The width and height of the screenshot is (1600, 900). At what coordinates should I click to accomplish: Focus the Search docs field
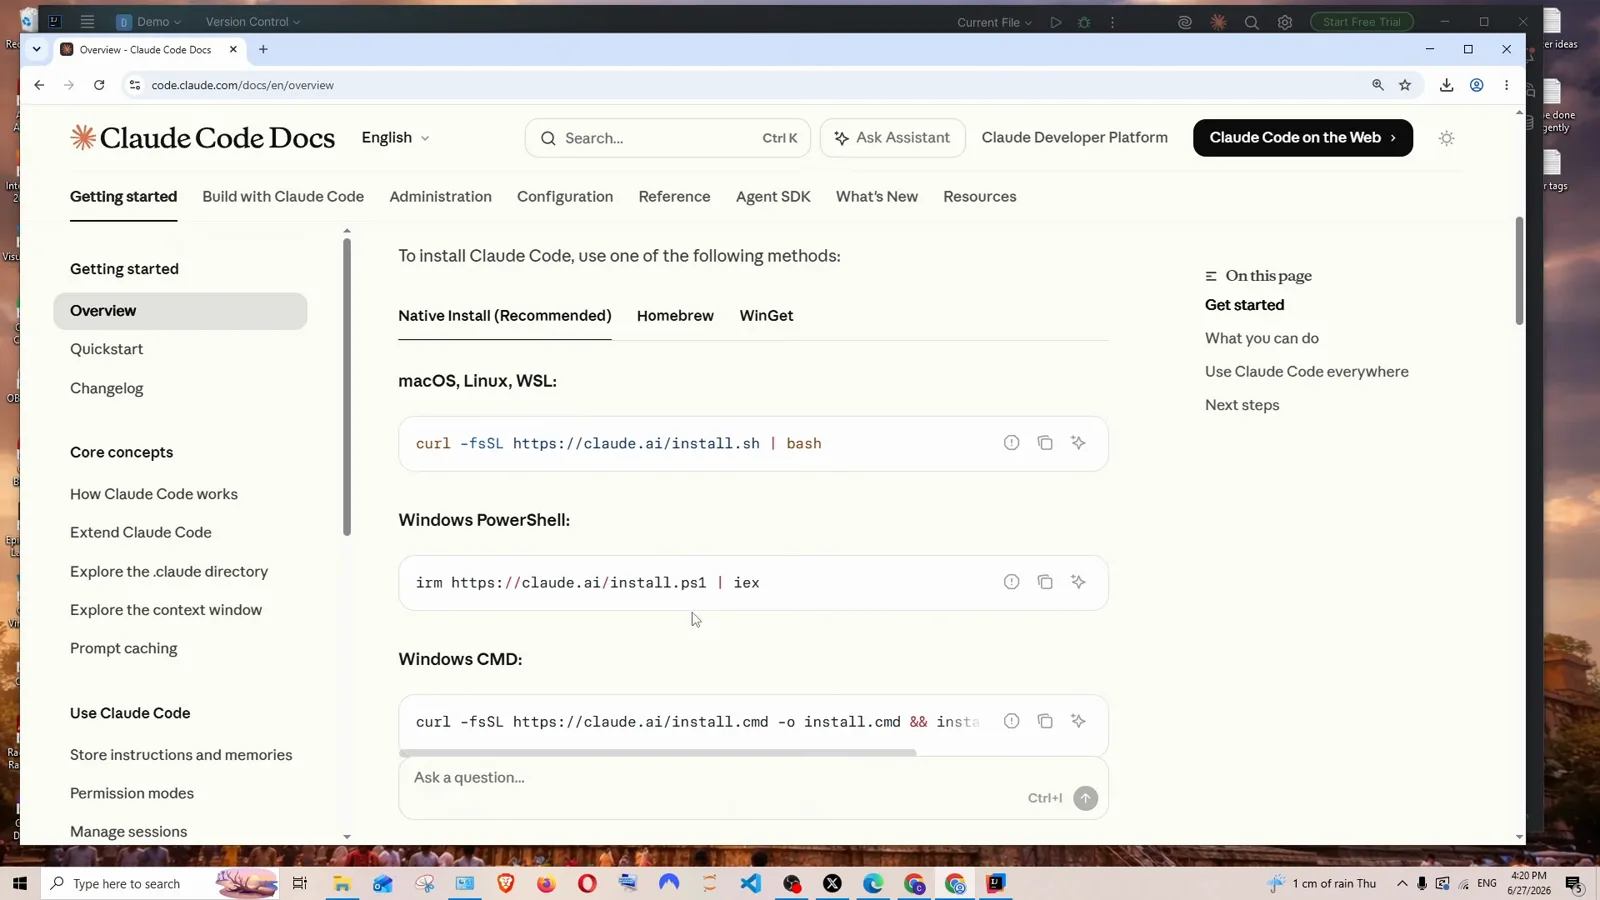click(x=667, y=138)
